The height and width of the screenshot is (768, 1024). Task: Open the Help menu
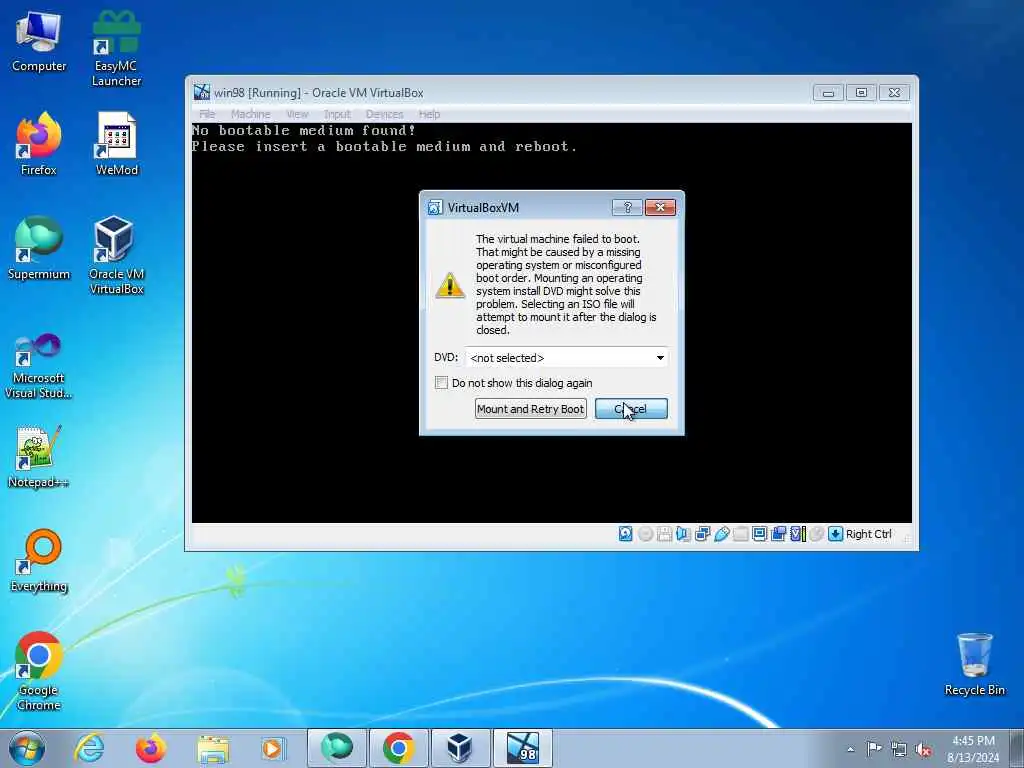429,114
